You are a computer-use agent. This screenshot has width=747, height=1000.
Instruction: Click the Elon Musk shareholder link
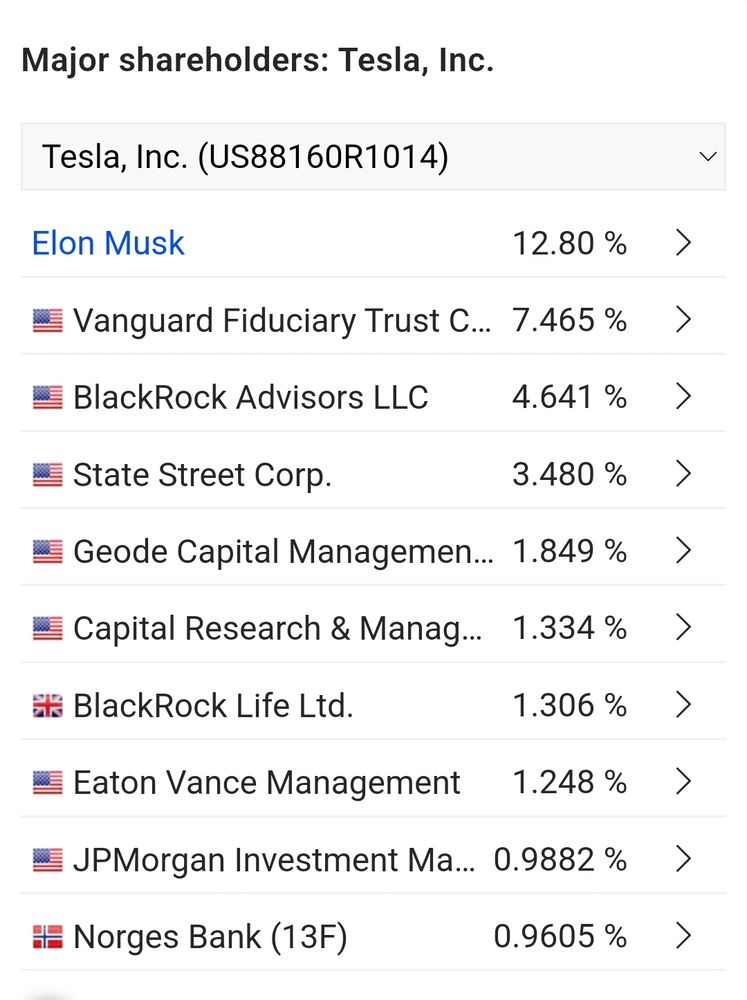108,243
